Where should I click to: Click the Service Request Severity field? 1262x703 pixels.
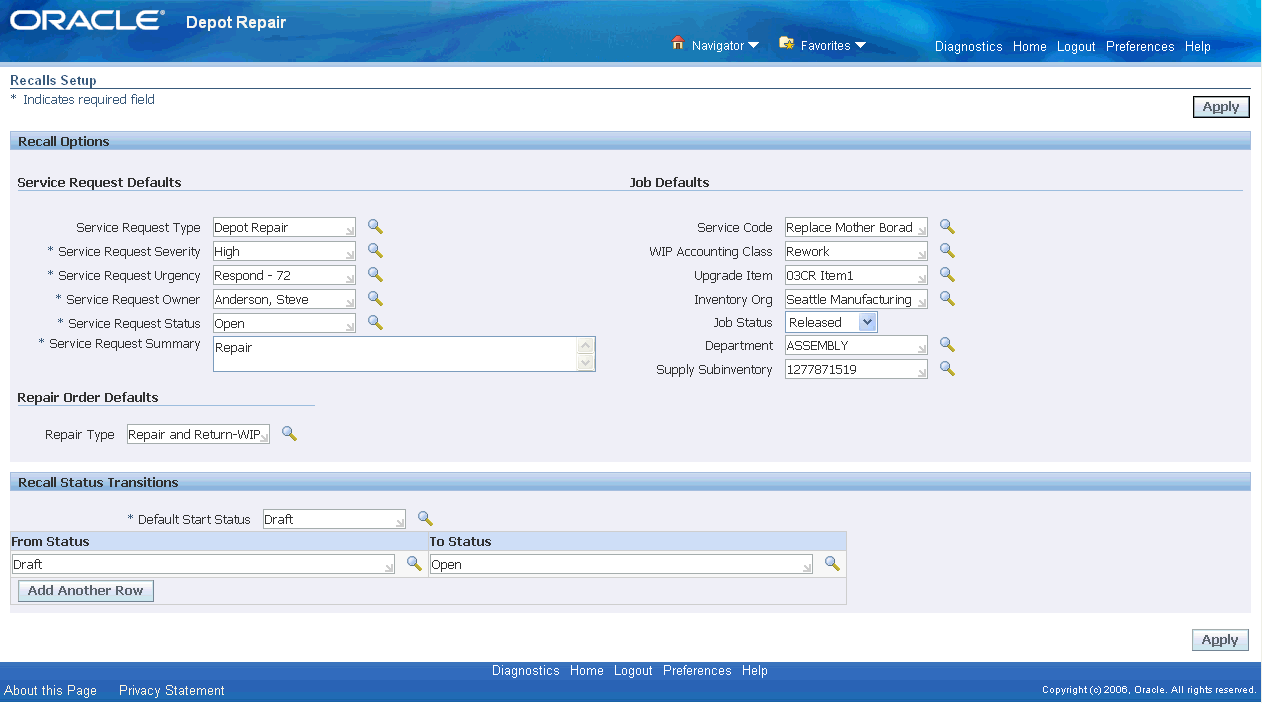[284, 252]
